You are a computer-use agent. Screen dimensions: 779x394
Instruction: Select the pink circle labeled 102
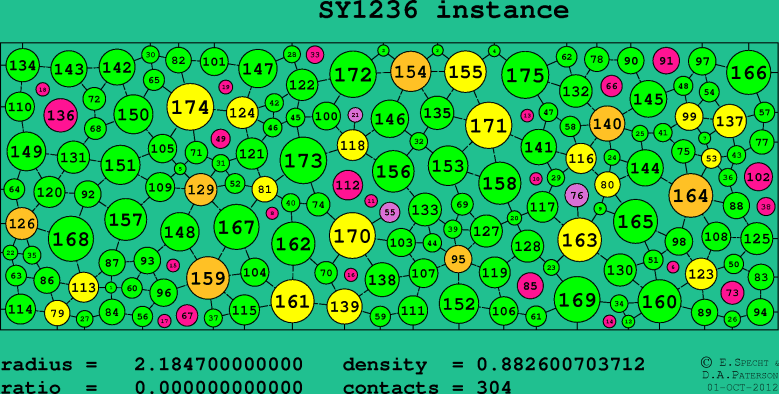[759, 177]
